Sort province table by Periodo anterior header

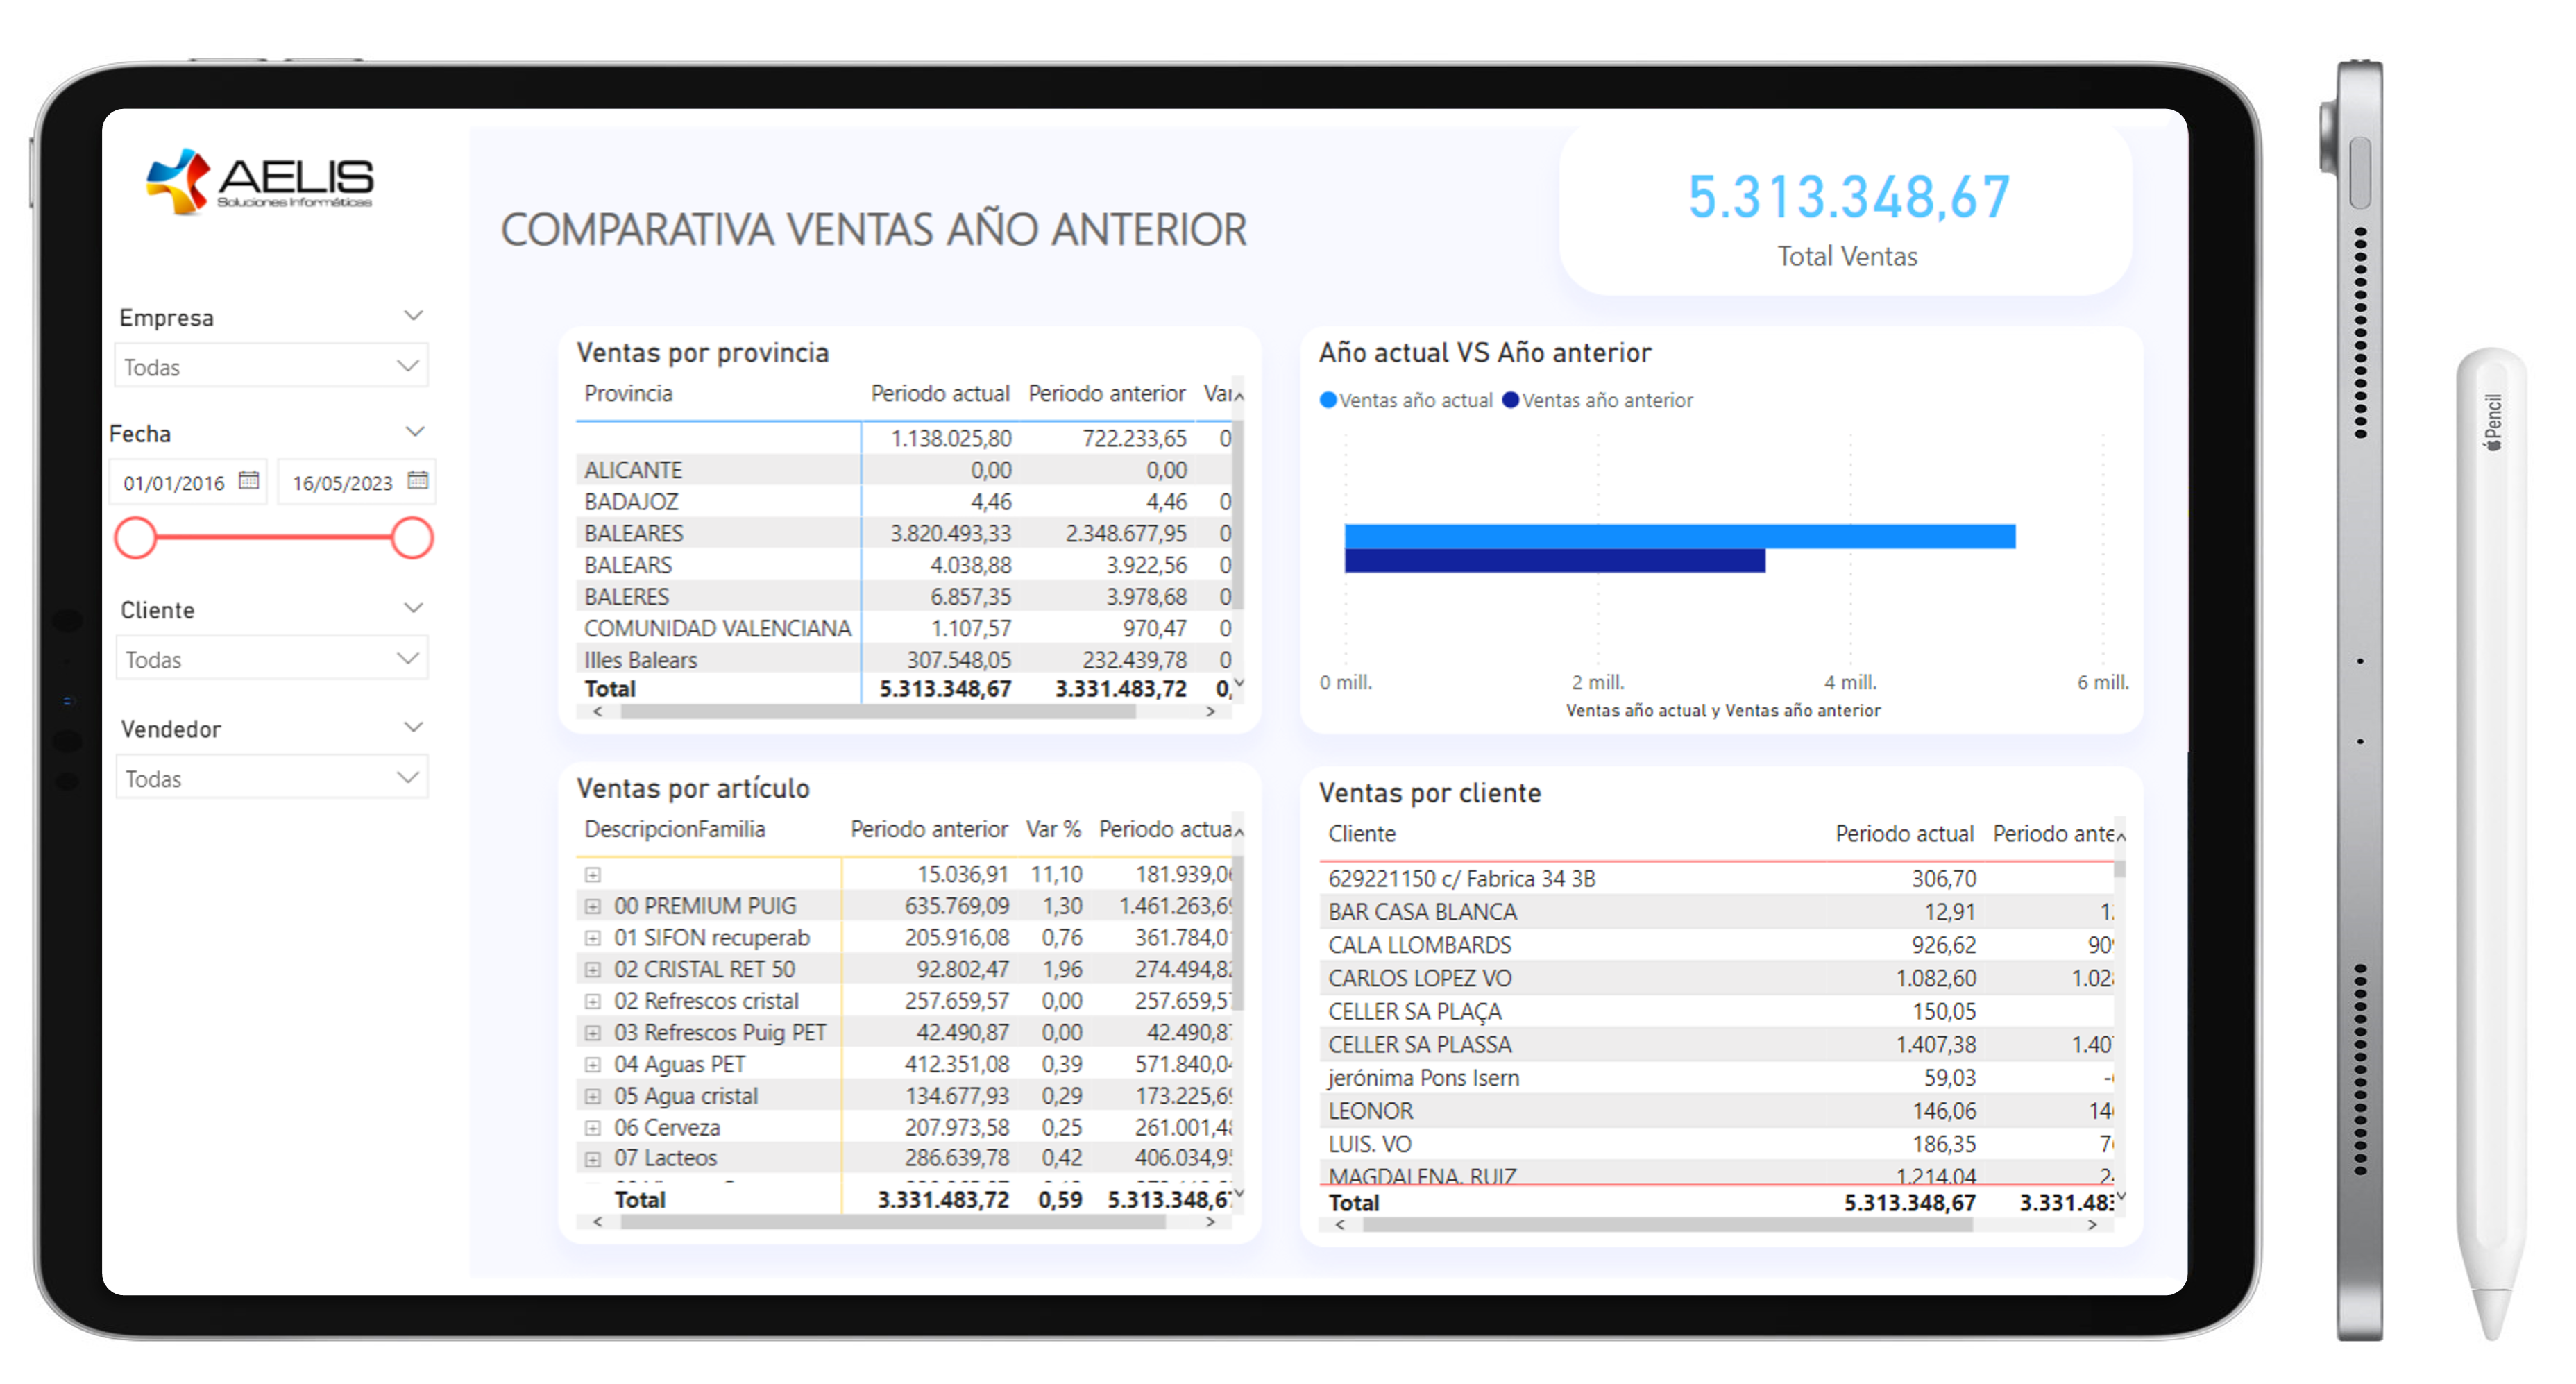pos(1107,393)
